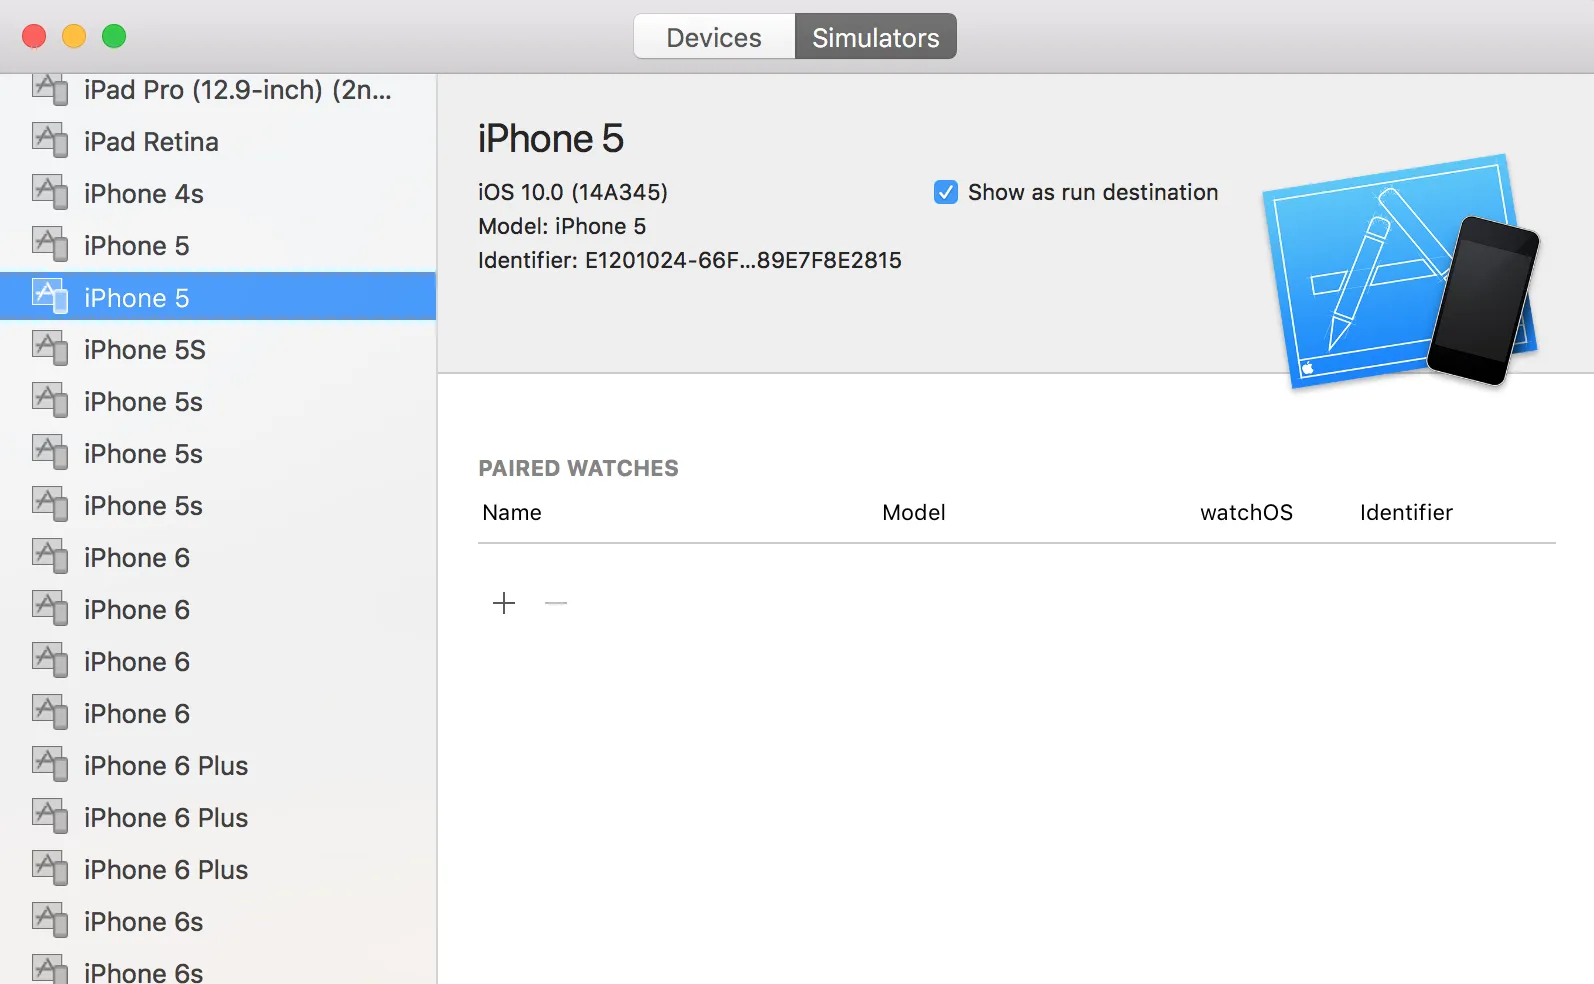1594x984 pixels.
Task: Click the minus button under Paired Watches
Action: tap(556, 603)
